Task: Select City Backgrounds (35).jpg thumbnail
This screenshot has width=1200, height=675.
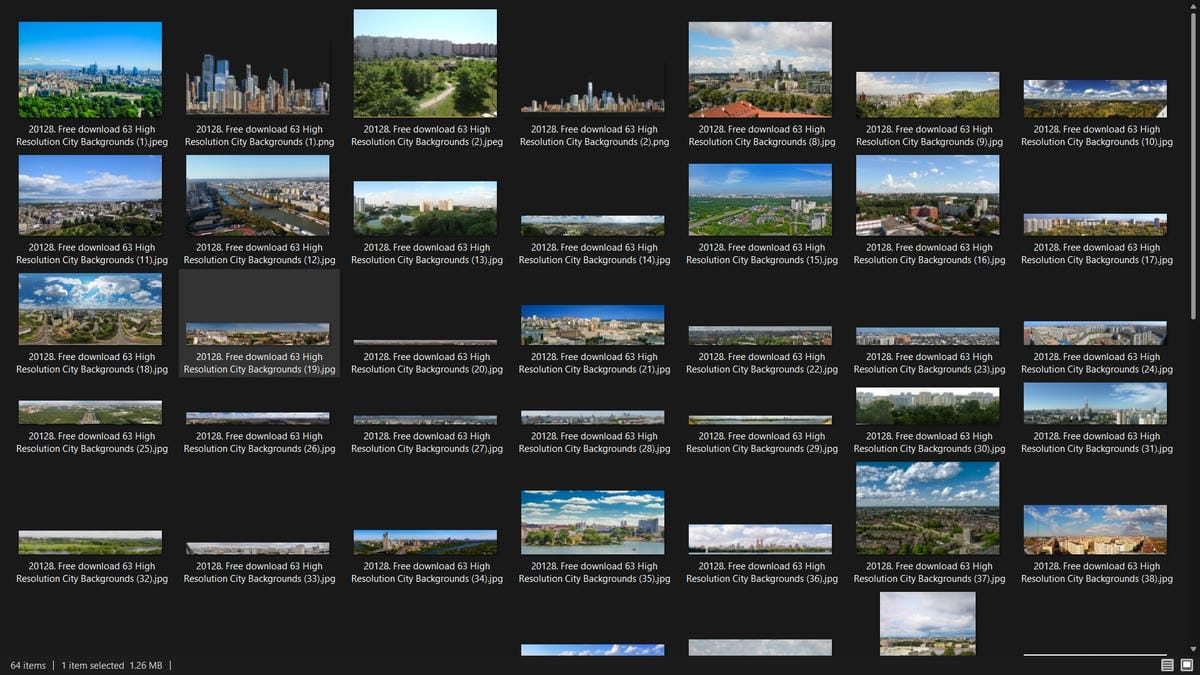Action: tap(592, 522)
